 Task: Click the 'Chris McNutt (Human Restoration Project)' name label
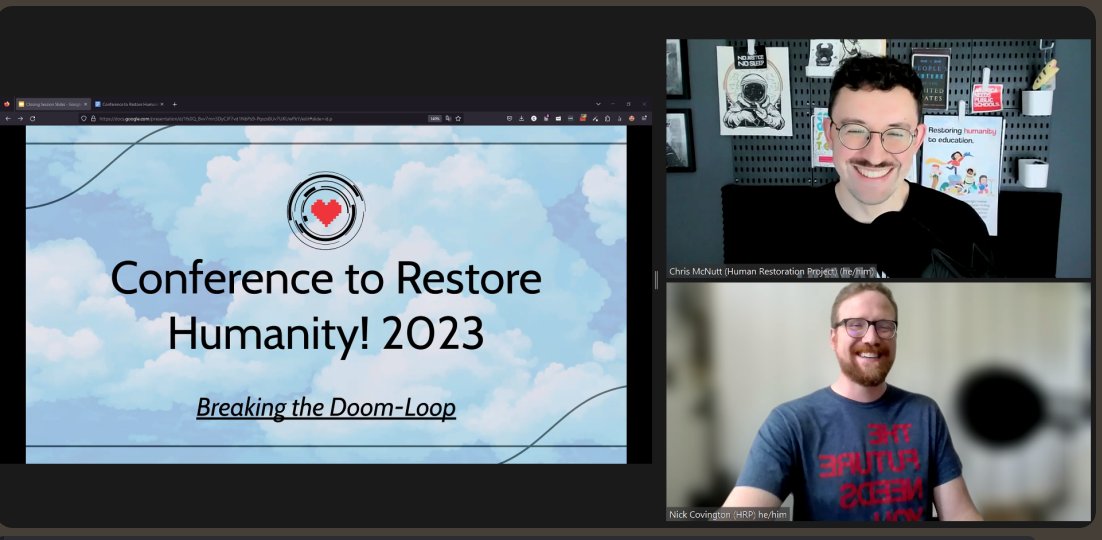tap(772, 271)
